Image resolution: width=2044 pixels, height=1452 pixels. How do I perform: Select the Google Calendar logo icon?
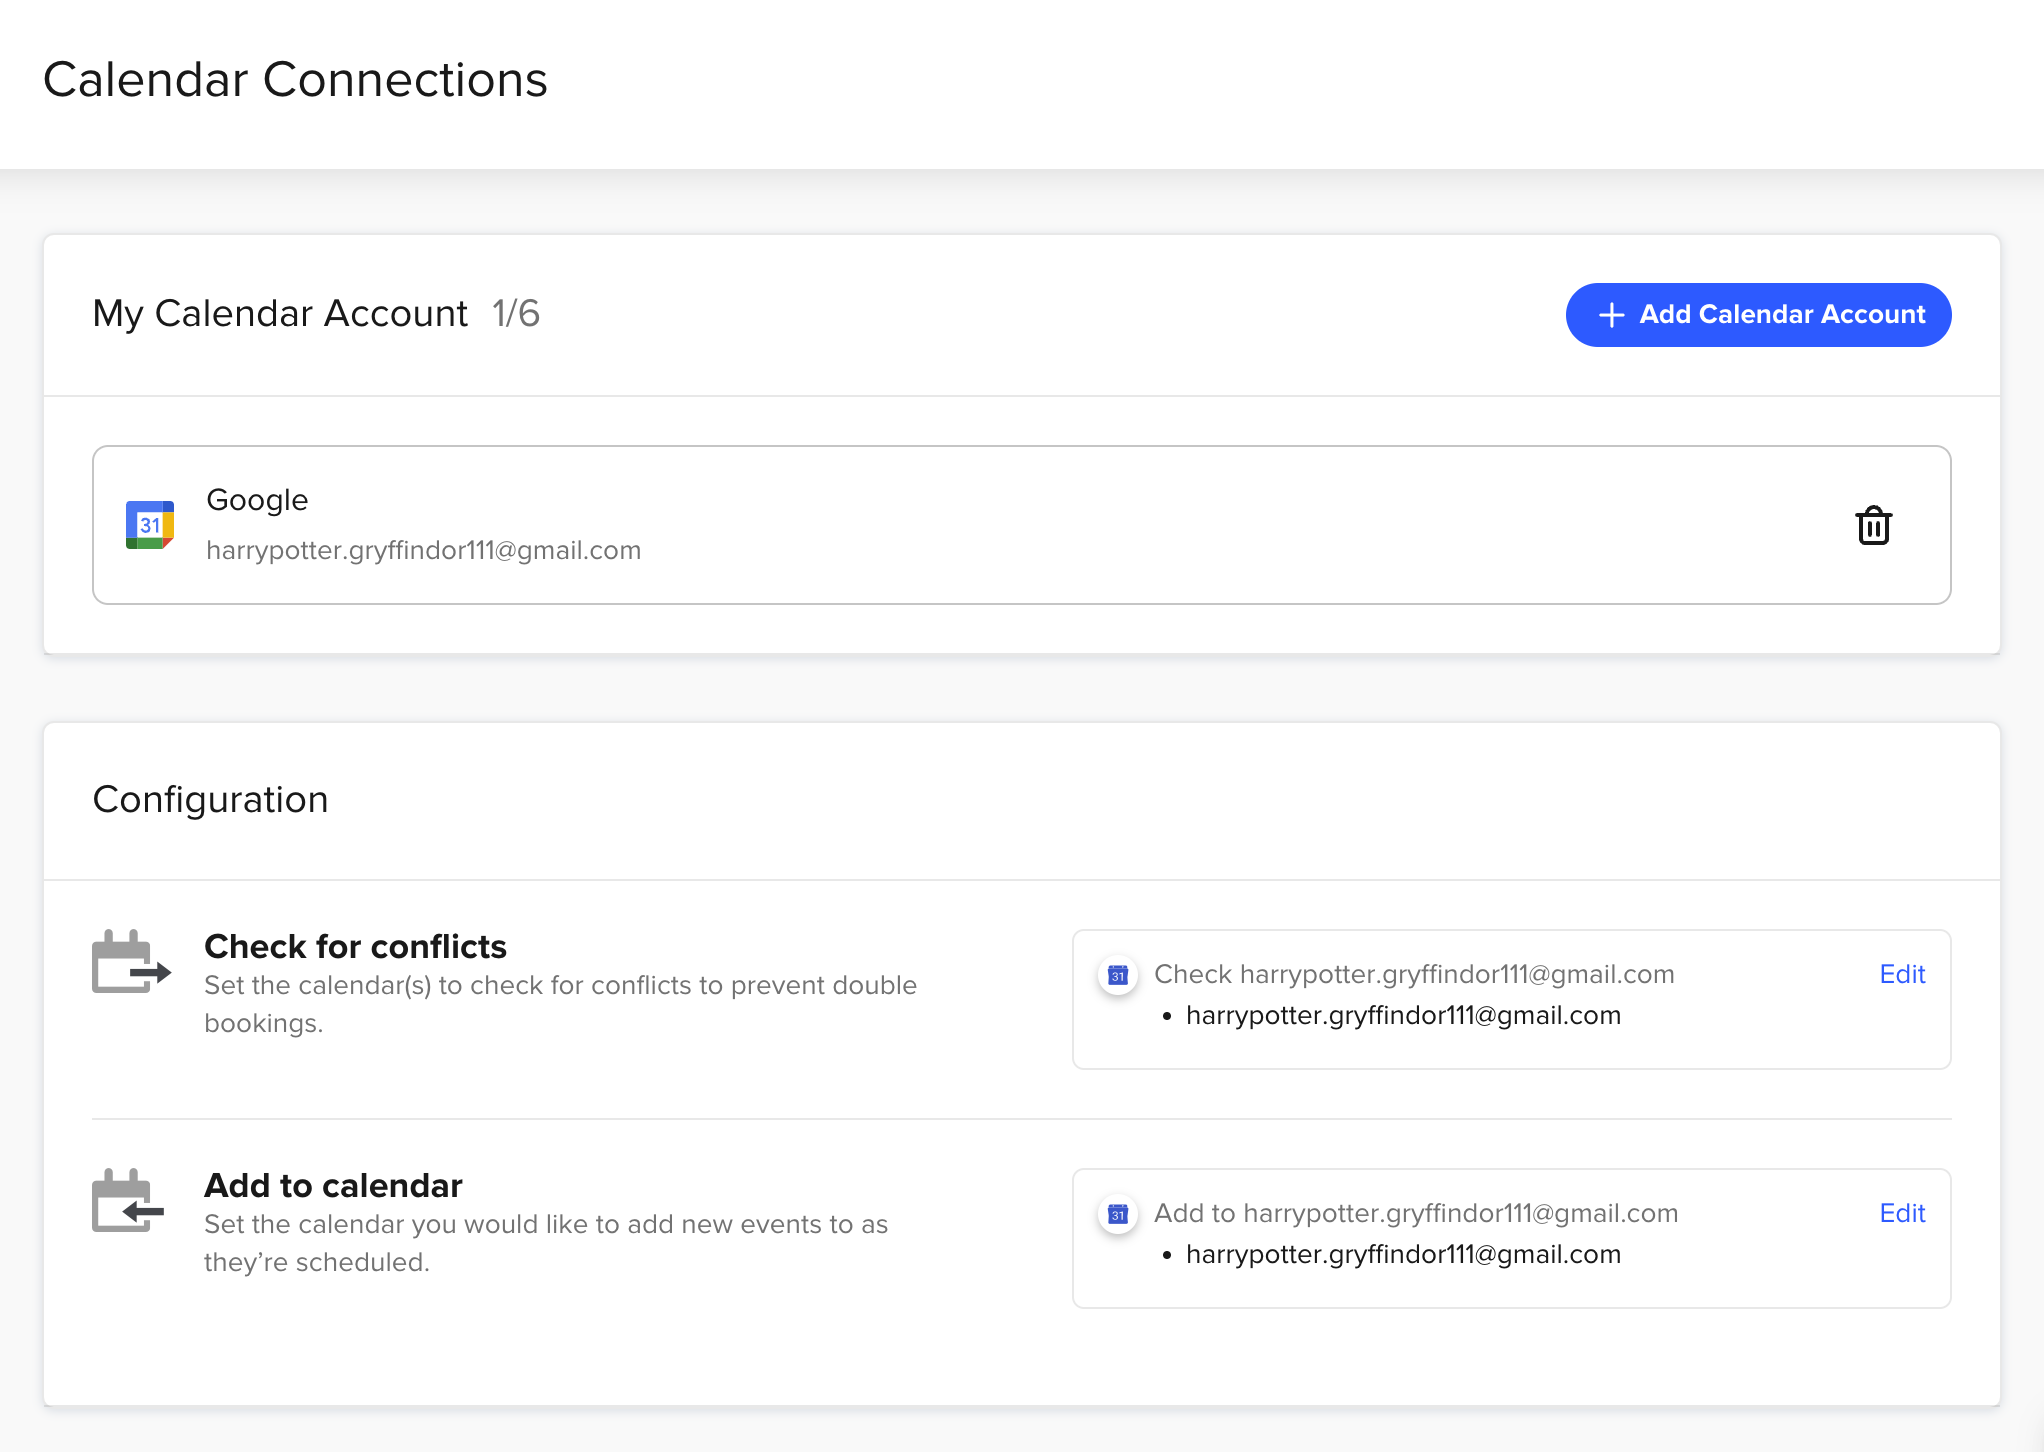click(151, 524)
